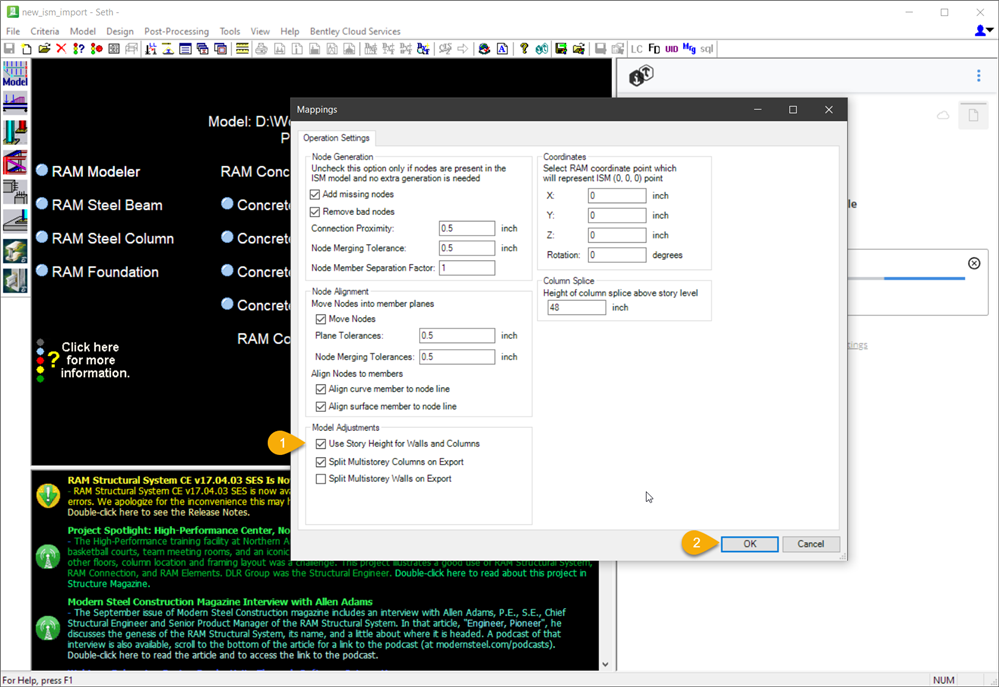Image resolution: width=999 pixels, height=687 pixels.
Task: Click the blue letter A toolbar icon
Action: [502, 48]
